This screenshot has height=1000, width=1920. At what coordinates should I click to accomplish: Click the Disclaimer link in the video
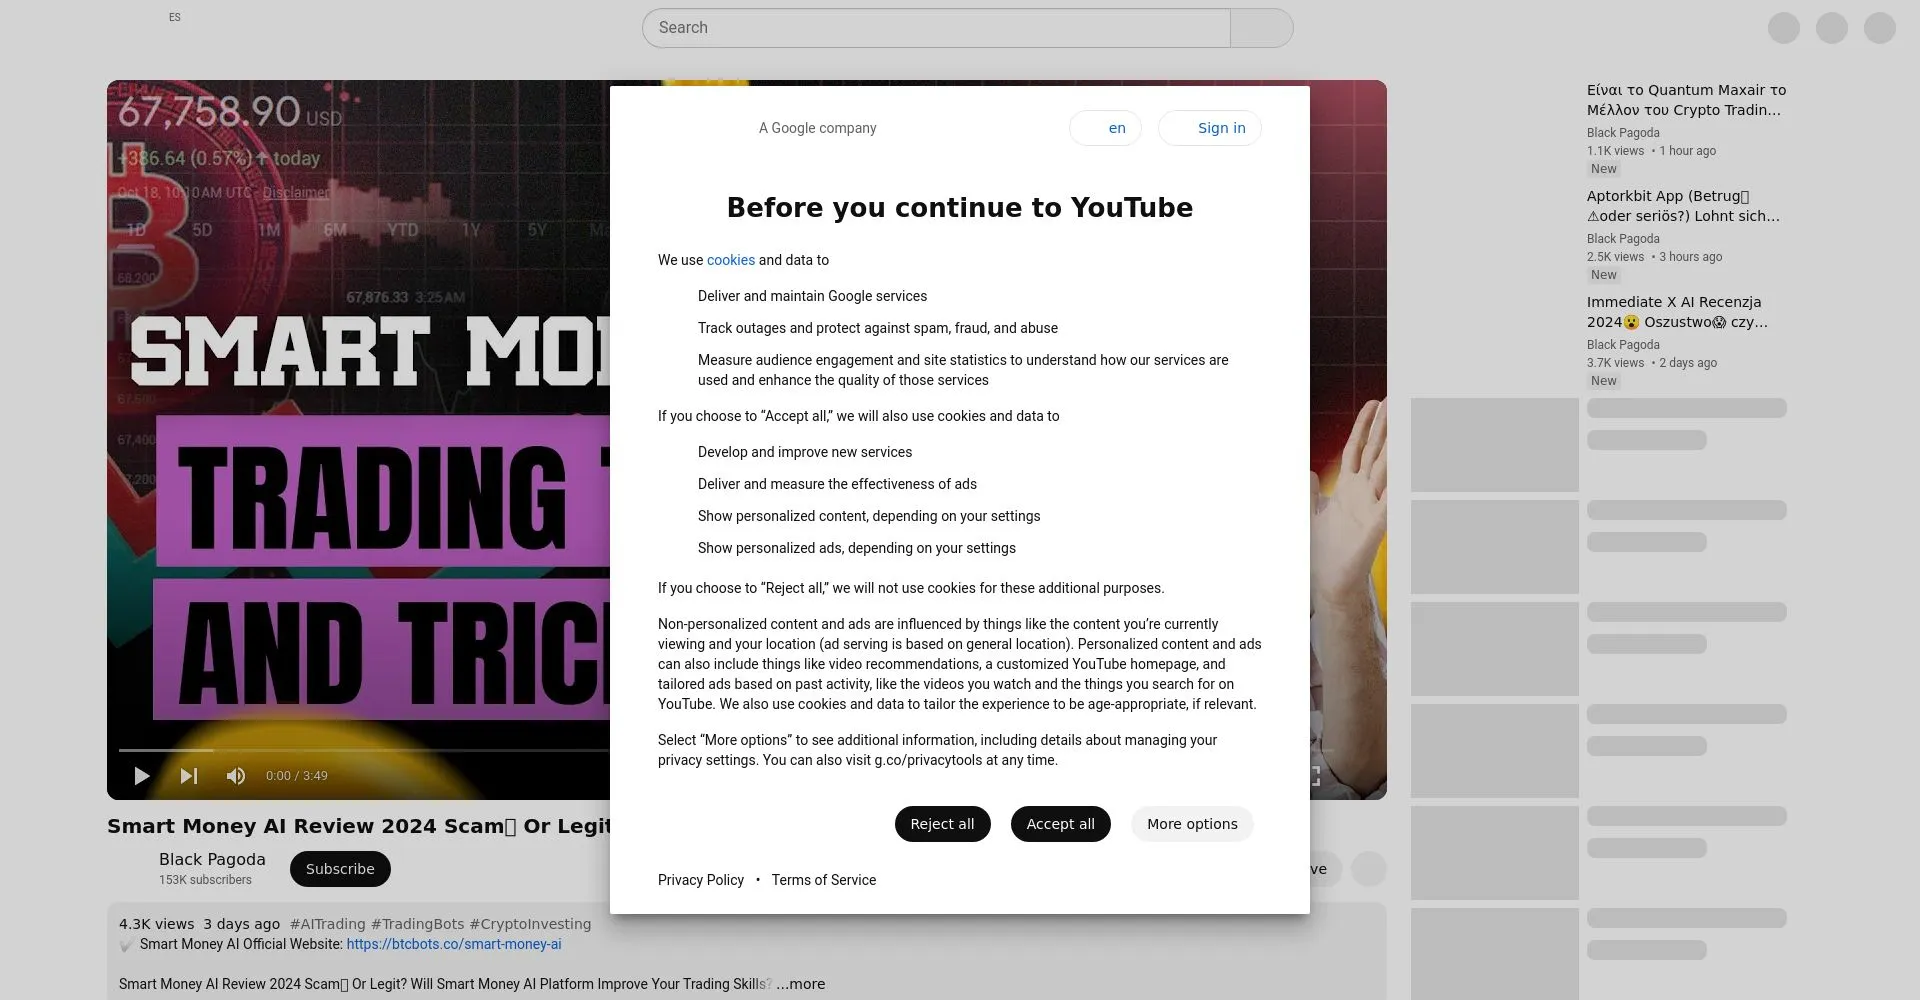(x=295, y=192)
